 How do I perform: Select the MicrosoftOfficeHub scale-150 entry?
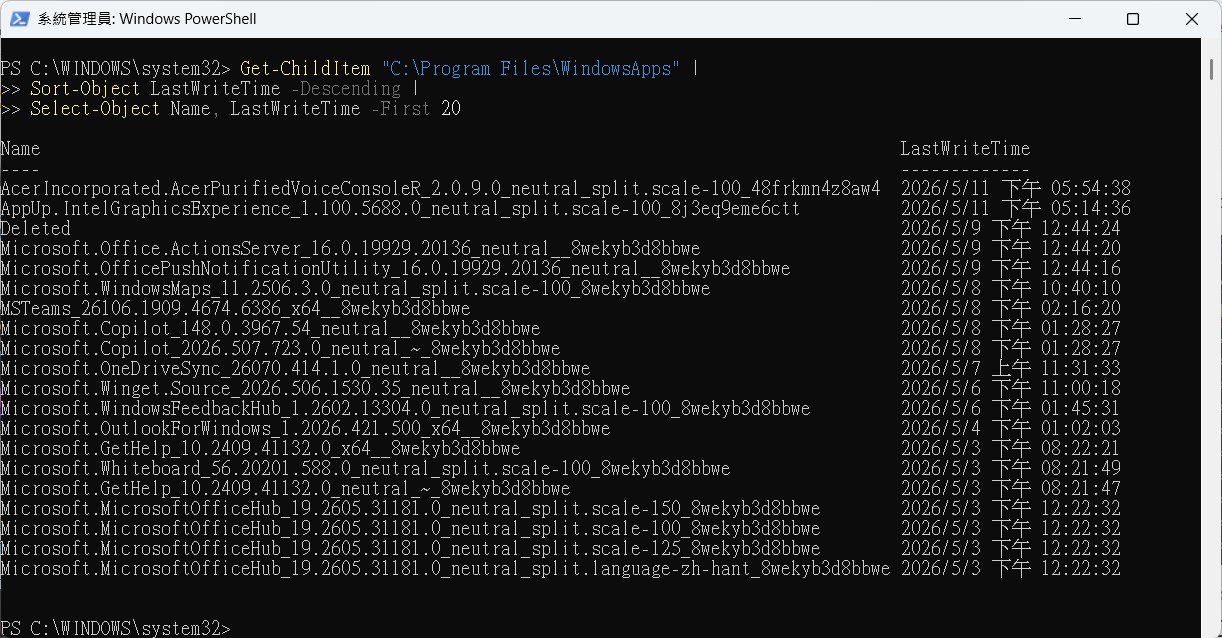(x=410, y=508)
